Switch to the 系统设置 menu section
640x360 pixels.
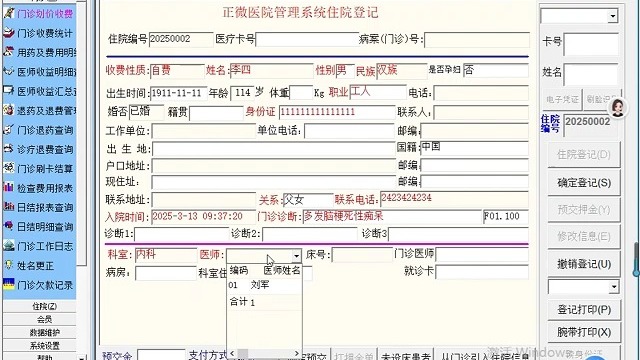pyautogui.click(x=40, y=346)
